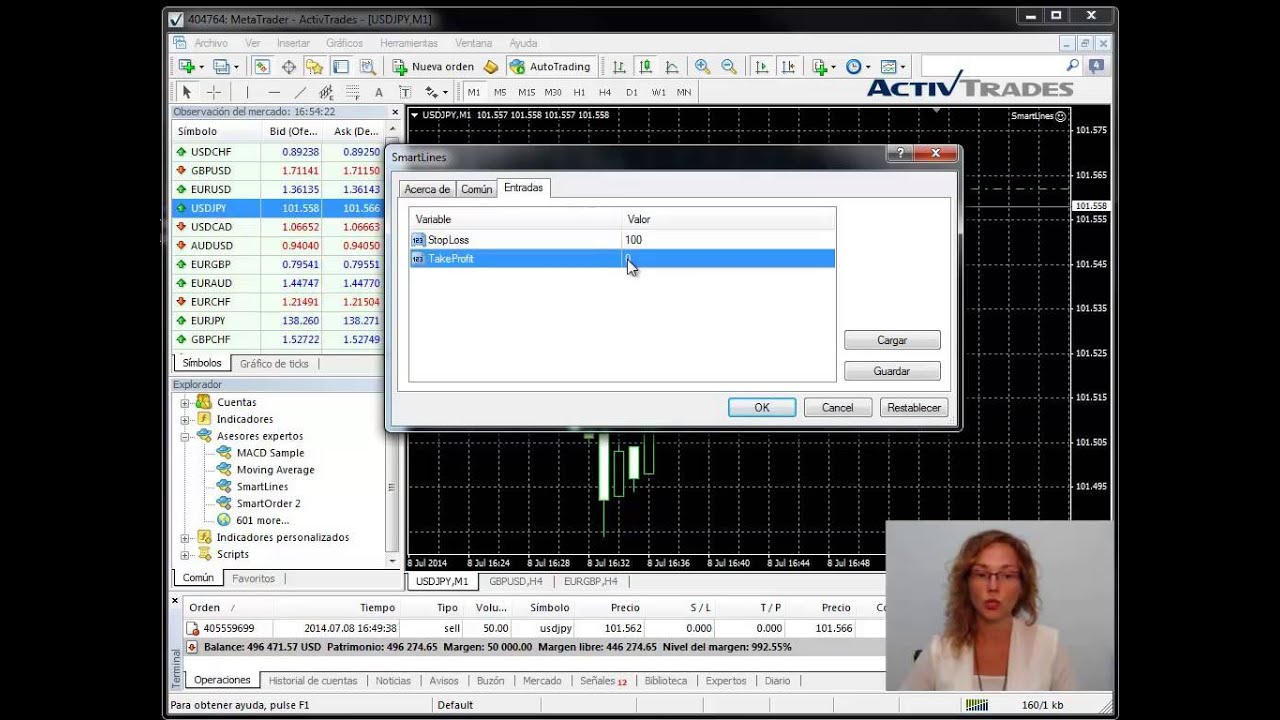1280x720 pixels.
Task: Draw a vertical line
Action: (x=247, y=92)
